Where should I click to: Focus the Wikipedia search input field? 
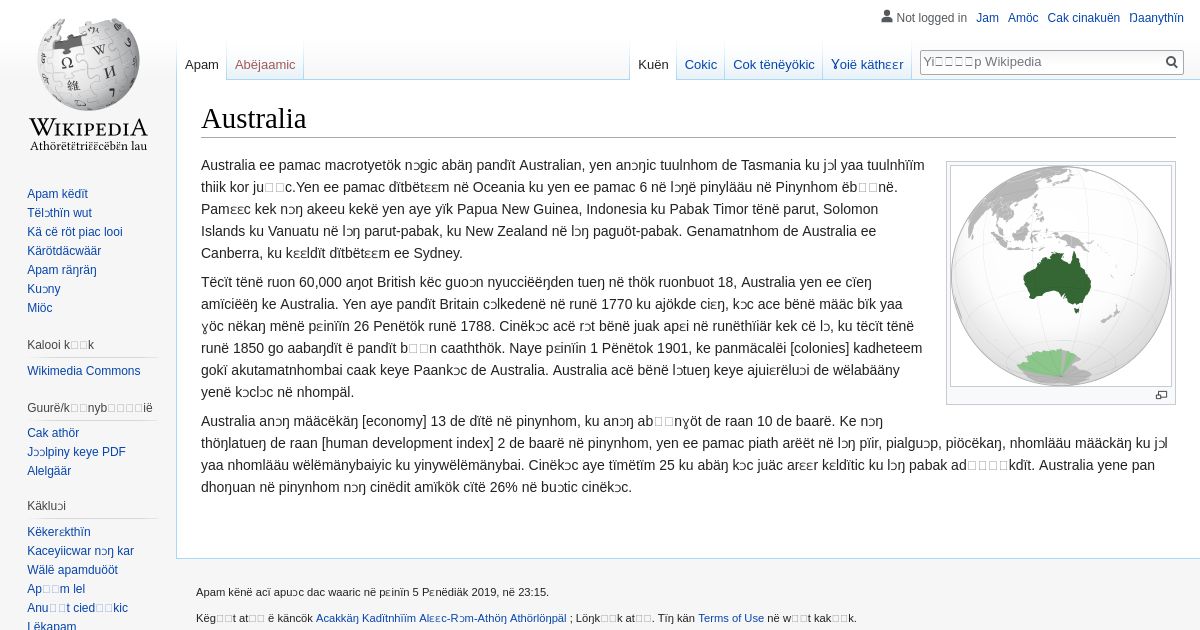click(x=1041, y=62)
